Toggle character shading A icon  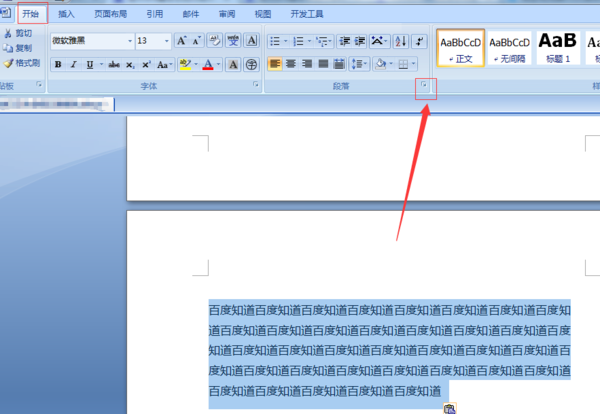233,64
